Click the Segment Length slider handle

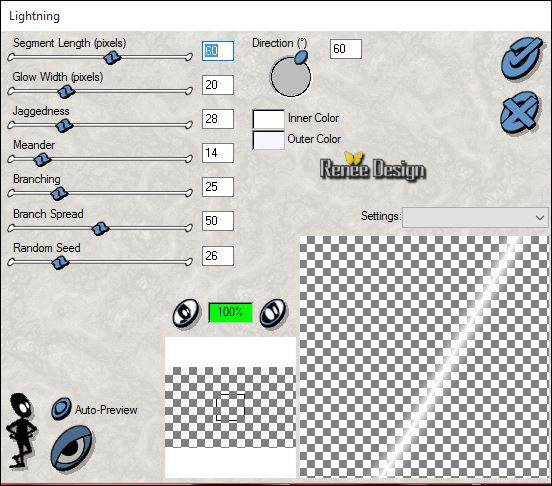click(112, 57)
